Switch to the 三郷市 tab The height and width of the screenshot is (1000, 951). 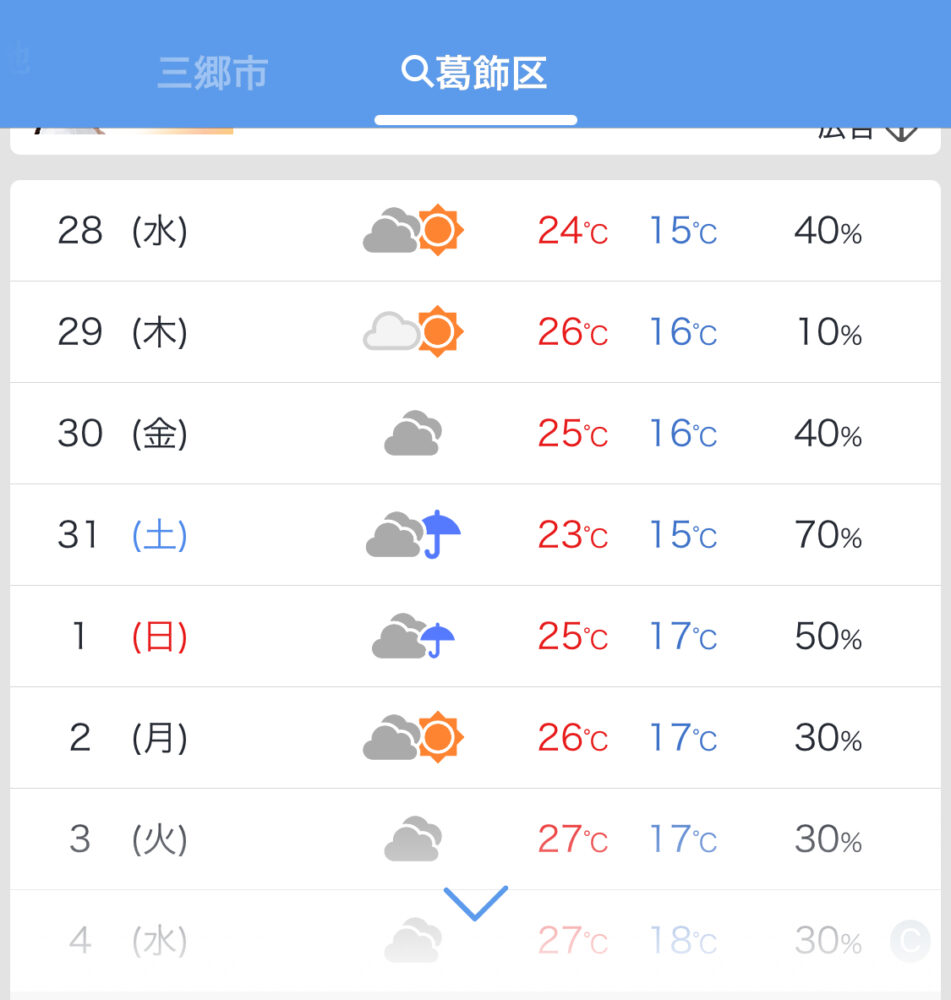point(212,73)
